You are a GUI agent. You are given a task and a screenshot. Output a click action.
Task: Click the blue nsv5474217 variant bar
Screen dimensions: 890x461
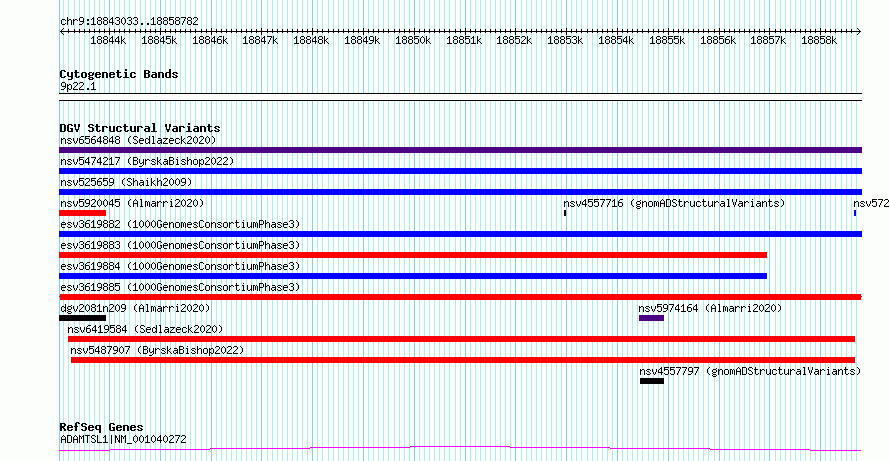(x=460, y=171)
